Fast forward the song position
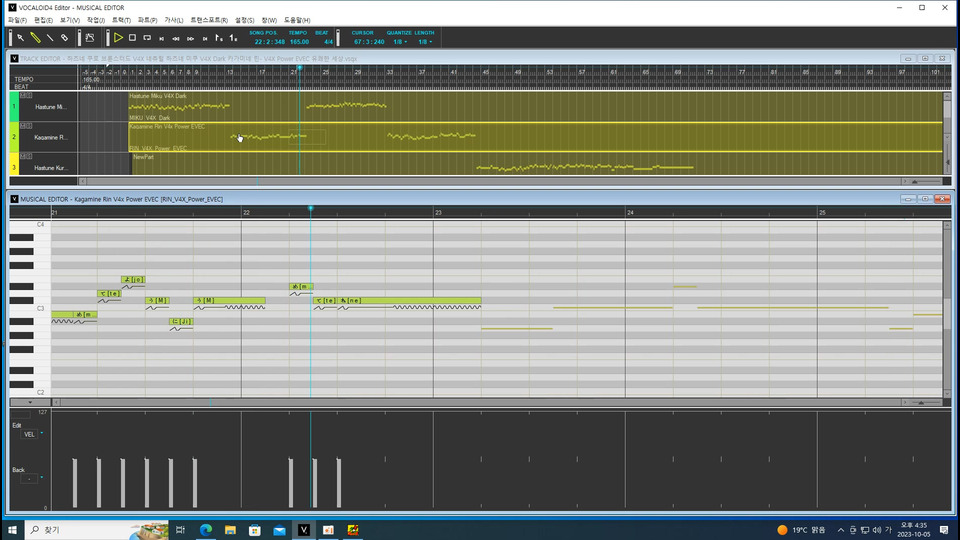The image size is (960, 540). (190, 39)
